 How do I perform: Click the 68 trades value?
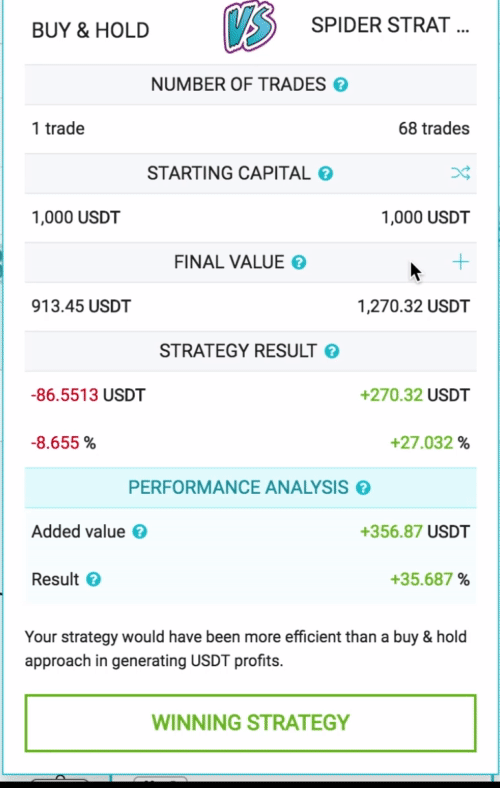click(x=434, y=129)
